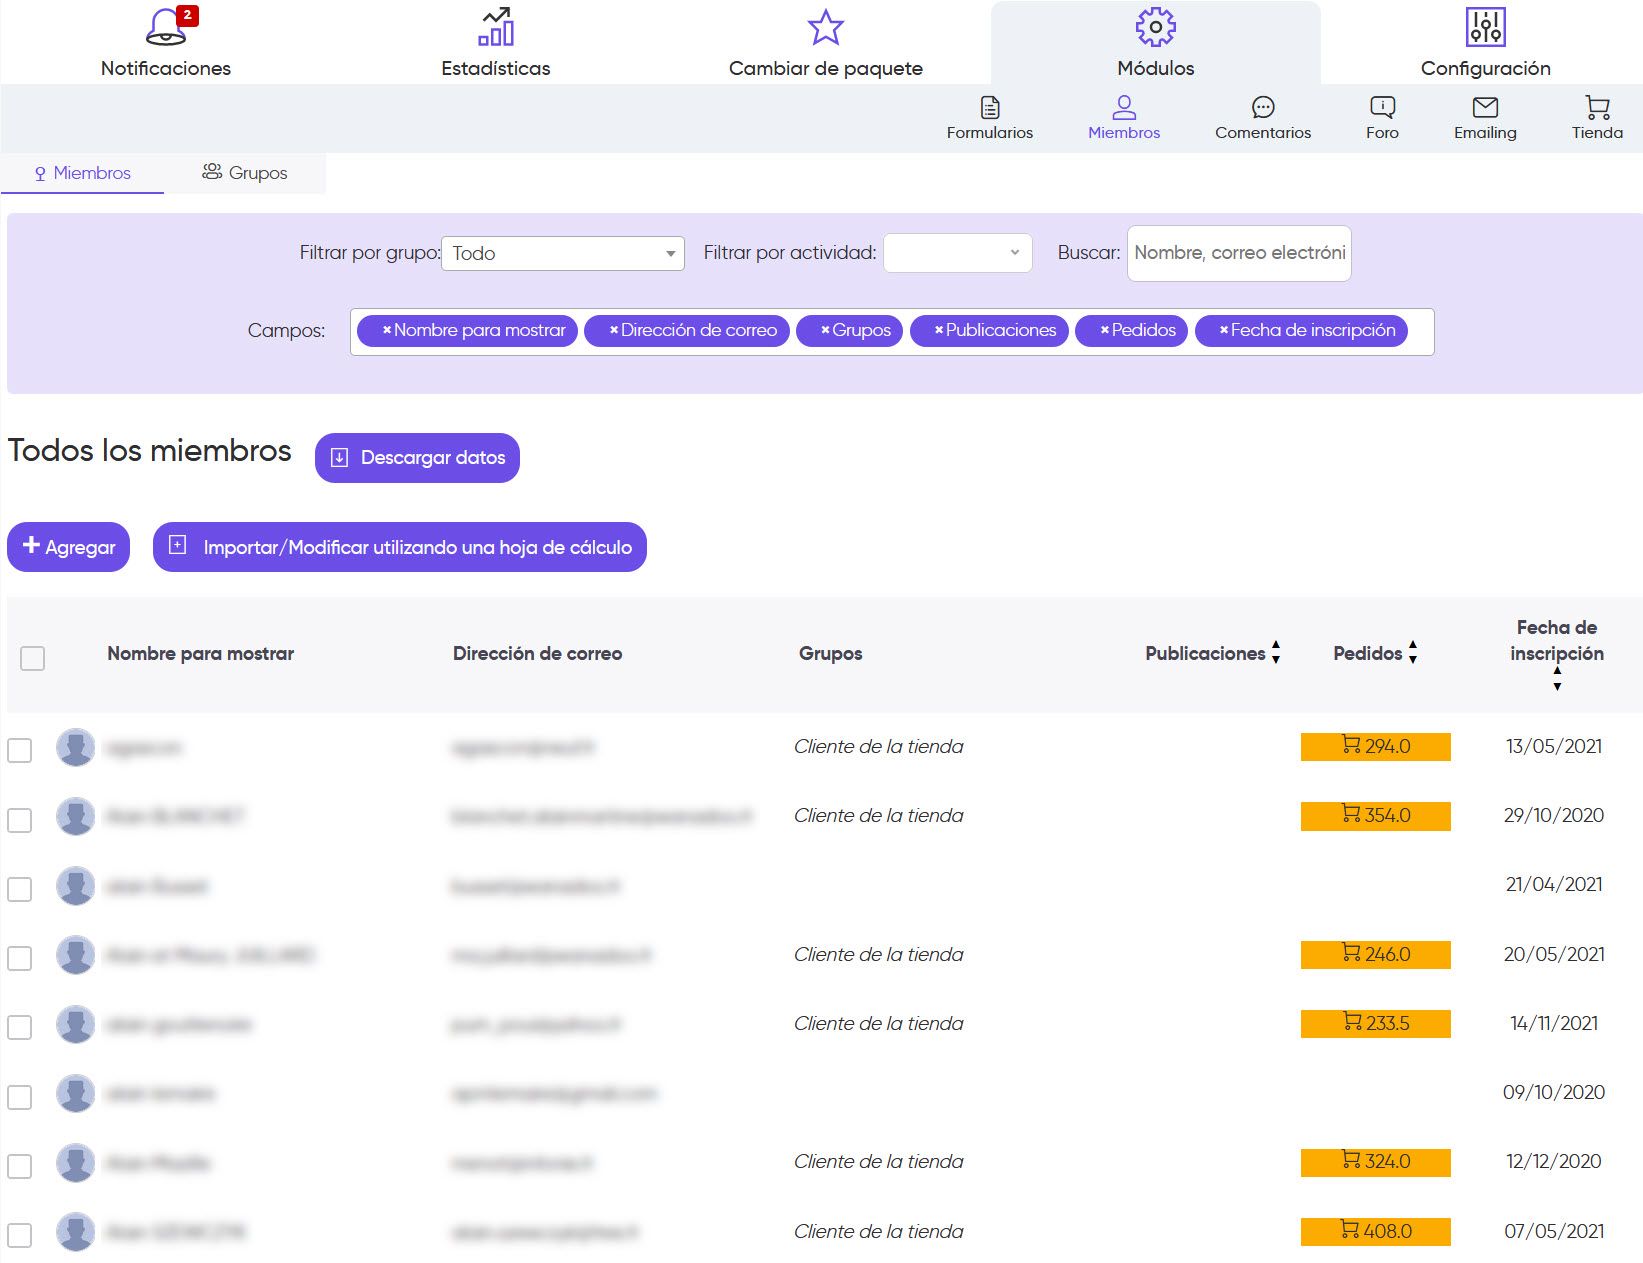The image size is (1643, 1263).
Task: Remove the Nombre para mostrar field tag
Action: click(386, 330)
